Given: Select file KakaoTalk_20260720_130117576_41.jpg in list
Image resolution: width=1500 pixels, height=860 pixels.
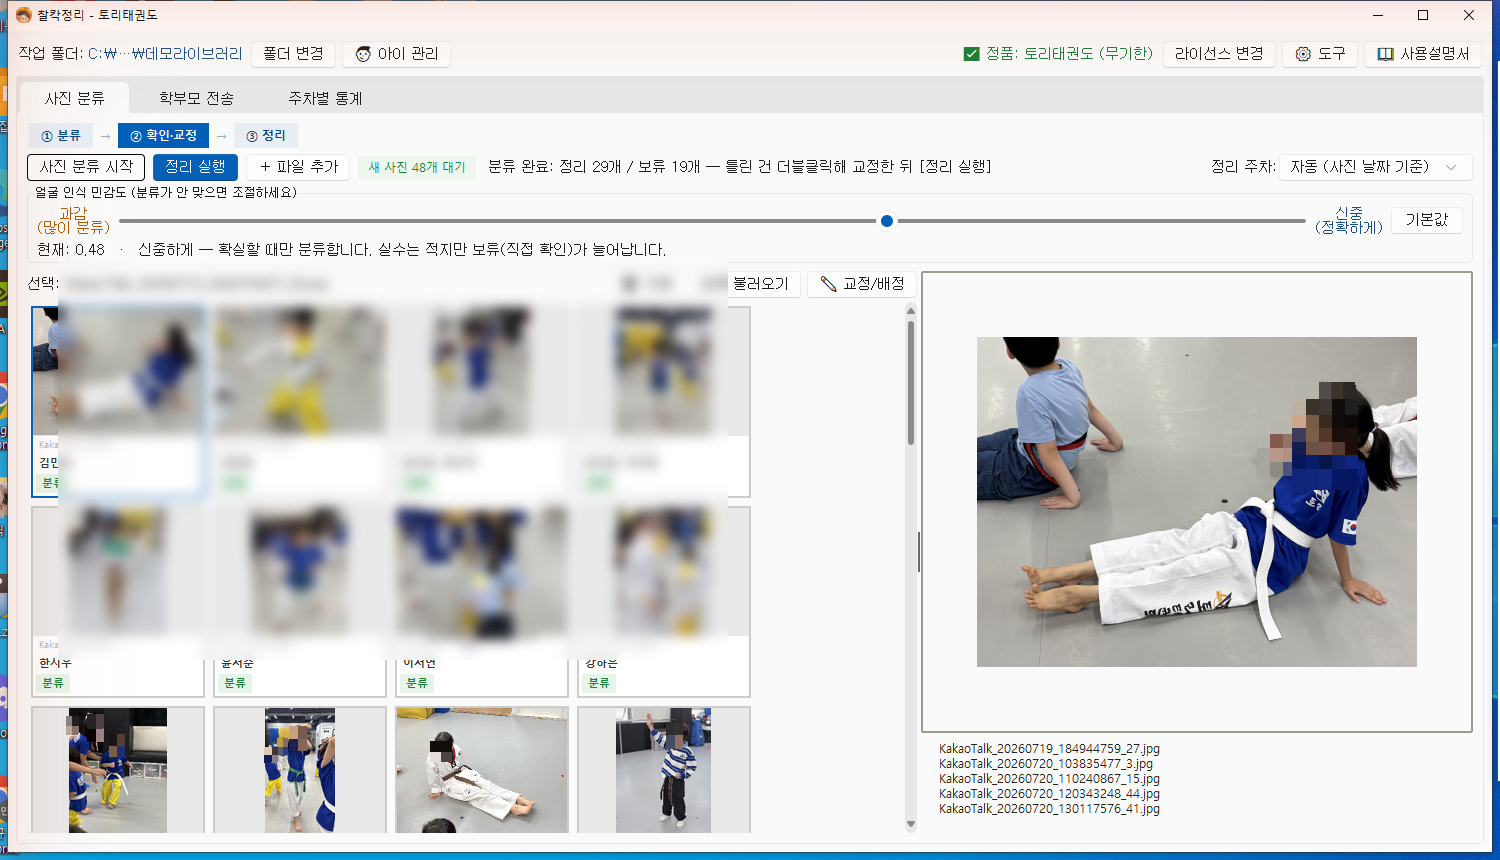Looking at the screenshot, I should 1049,809.
